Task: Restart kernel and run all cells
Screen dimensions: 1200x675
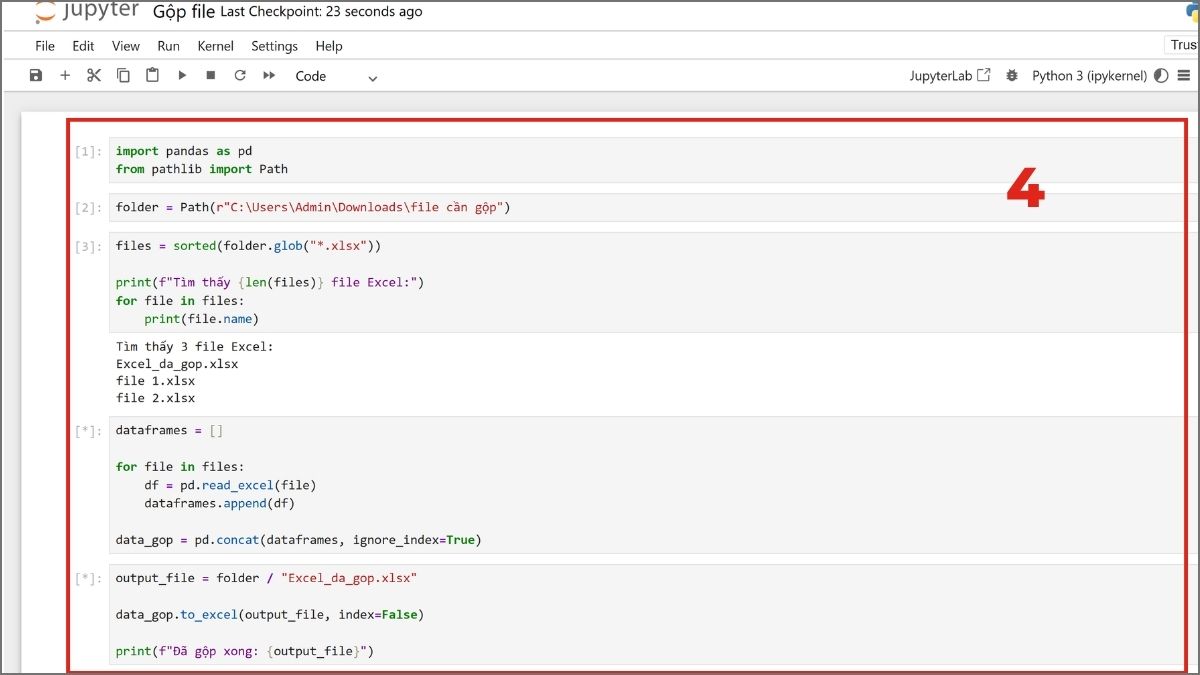Action: tap(269, 75)
